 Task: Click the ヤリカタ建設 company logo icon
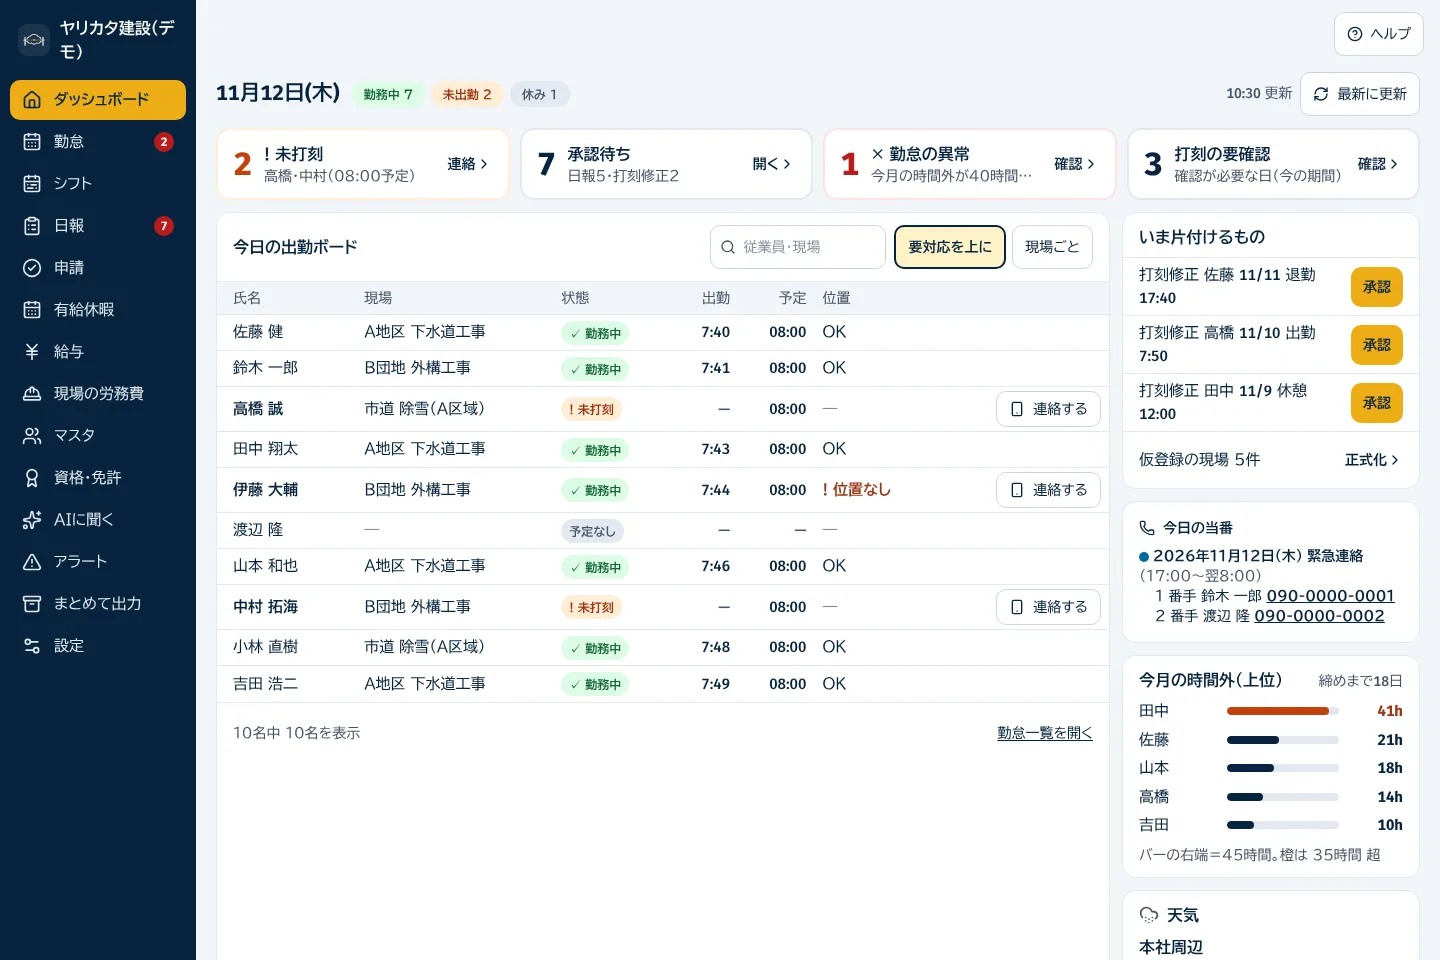click(34, 40)
